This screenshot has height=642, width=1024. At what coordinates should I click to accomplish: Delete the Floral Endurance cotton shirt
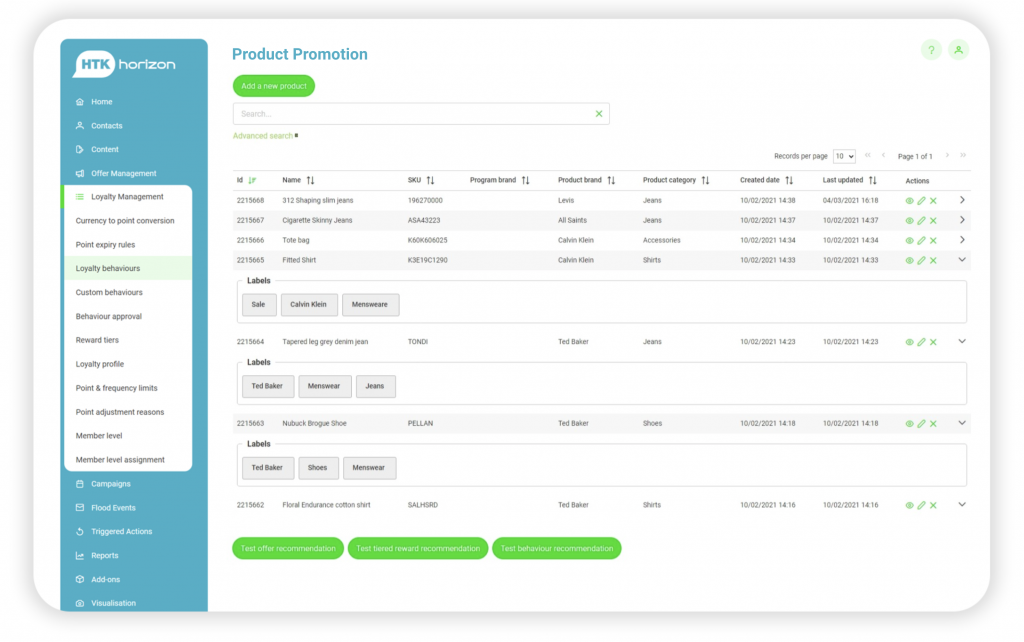(x=933, y=505)
